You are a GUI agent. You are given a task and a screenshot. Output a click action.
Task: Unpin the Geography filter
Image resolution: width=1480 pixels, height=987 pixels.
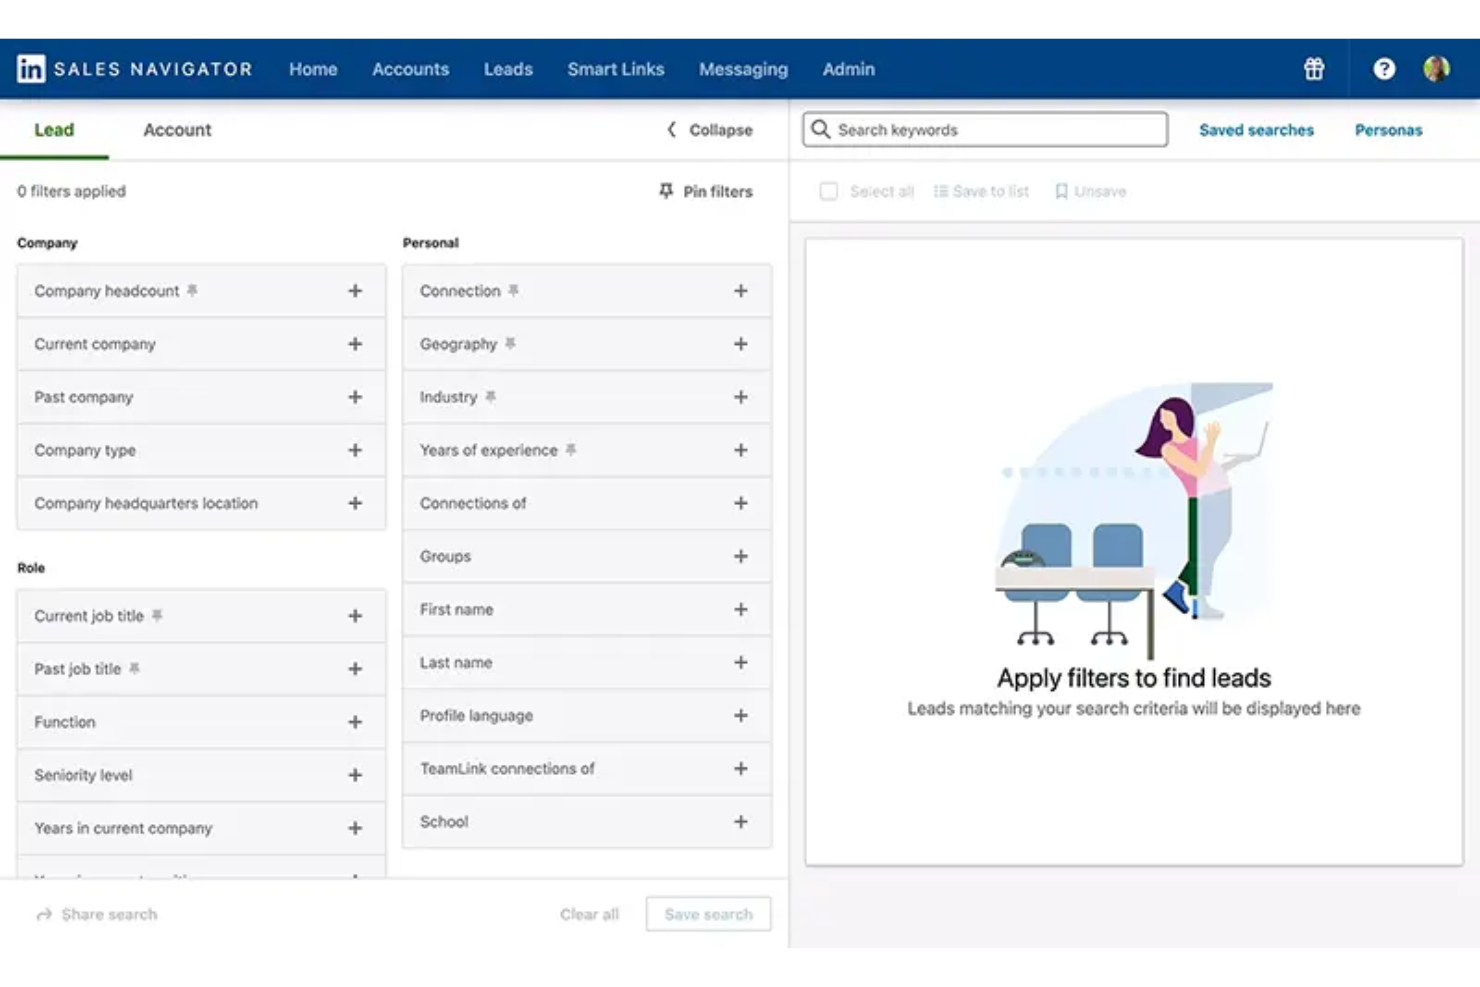pos(508,343)
